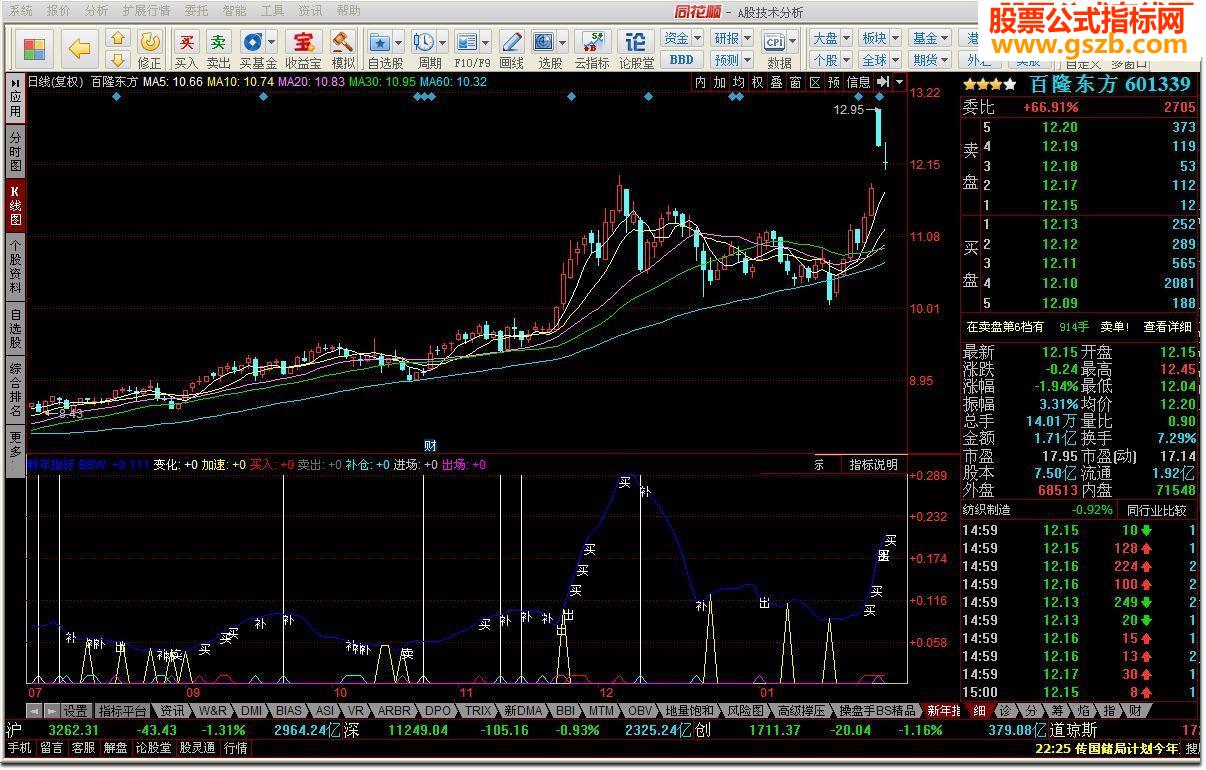Open the 预测 dropdown
Screen dimensions: 1206x770
click(732, 60)
